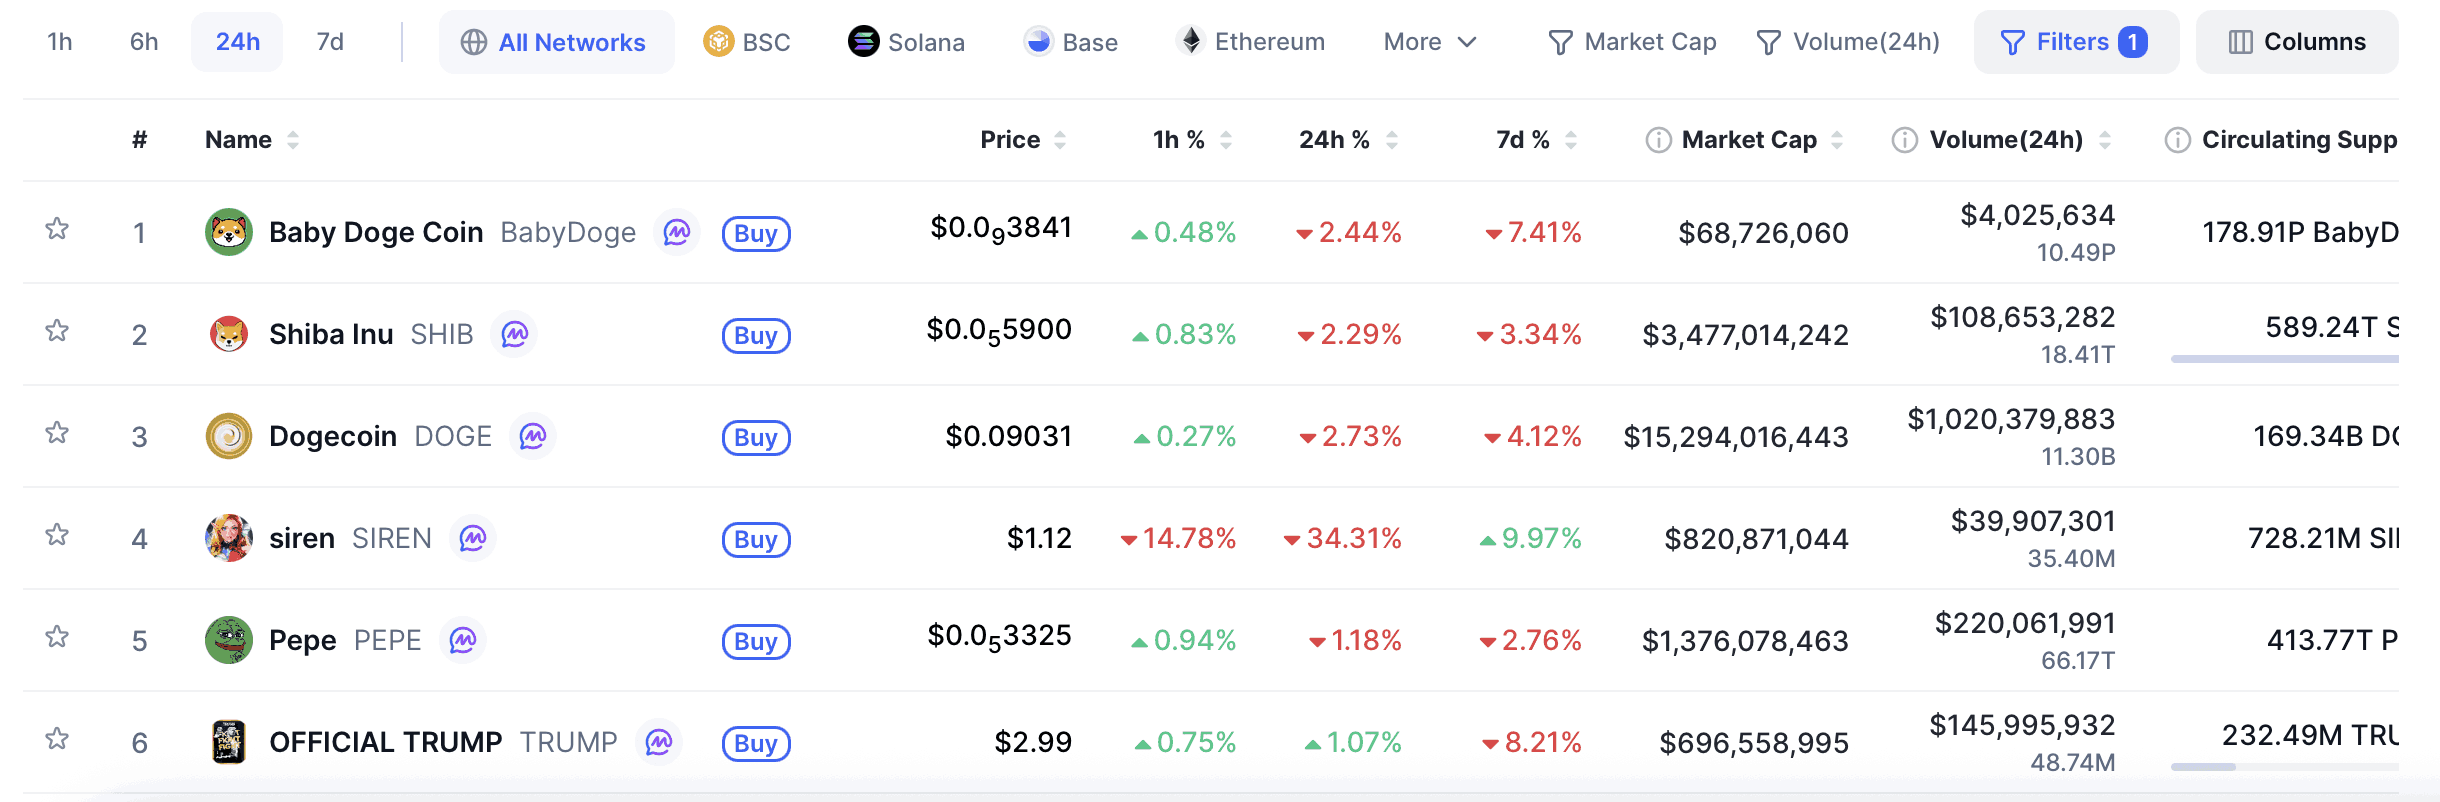Viewport: 2440px width, 802px height.
Task: Open the Volume(24h) filter dropdown
Action: click(x=1848, y=42)
